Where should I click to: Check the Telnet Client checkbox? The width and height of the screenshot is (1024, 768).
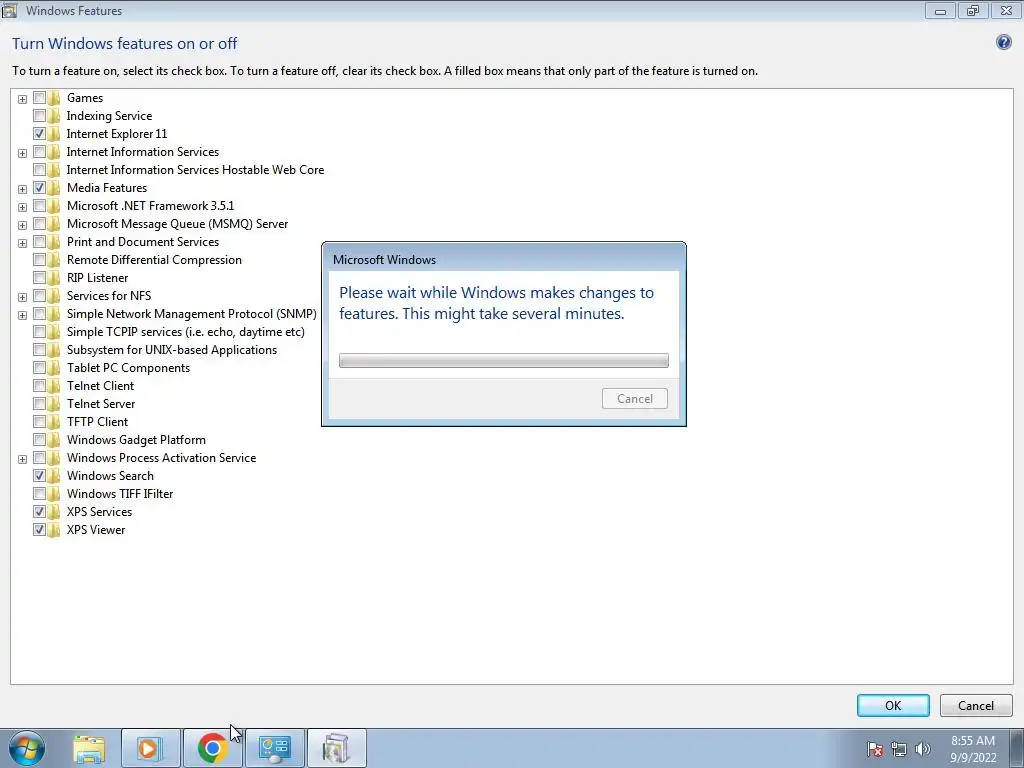[x=39, y=386]
